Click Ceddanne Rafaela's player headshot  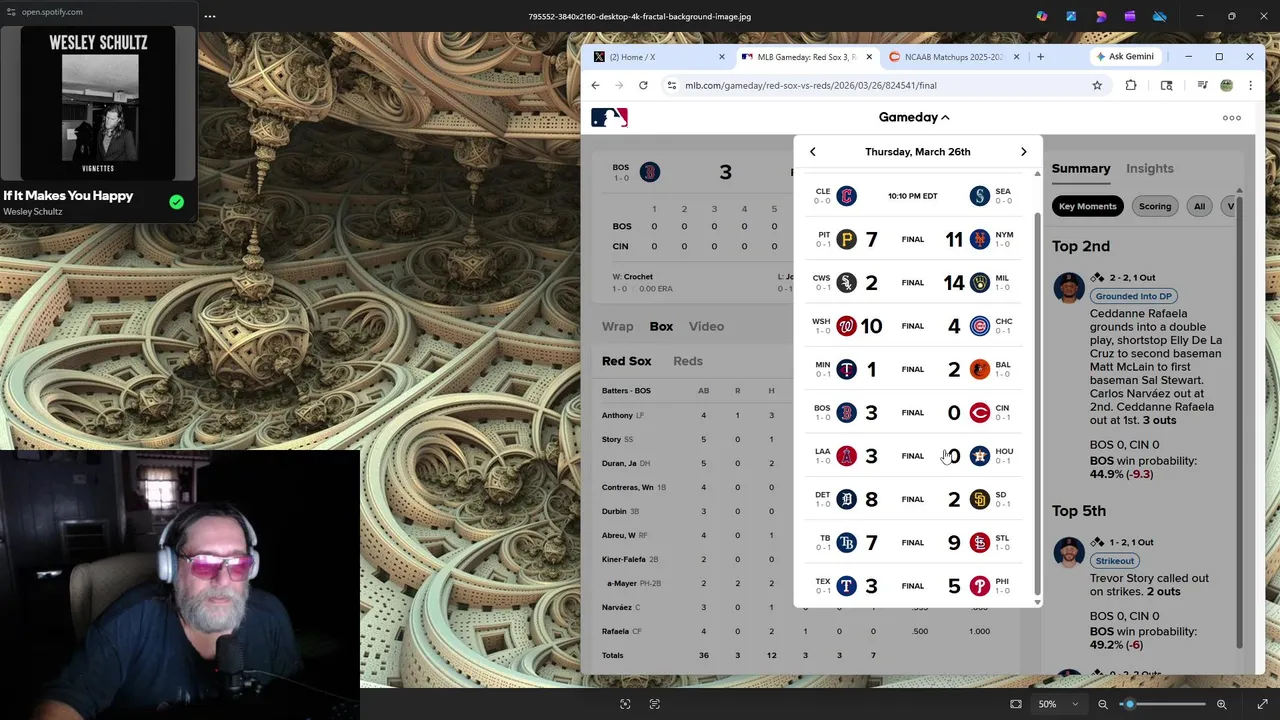[x=1069, y=287]
